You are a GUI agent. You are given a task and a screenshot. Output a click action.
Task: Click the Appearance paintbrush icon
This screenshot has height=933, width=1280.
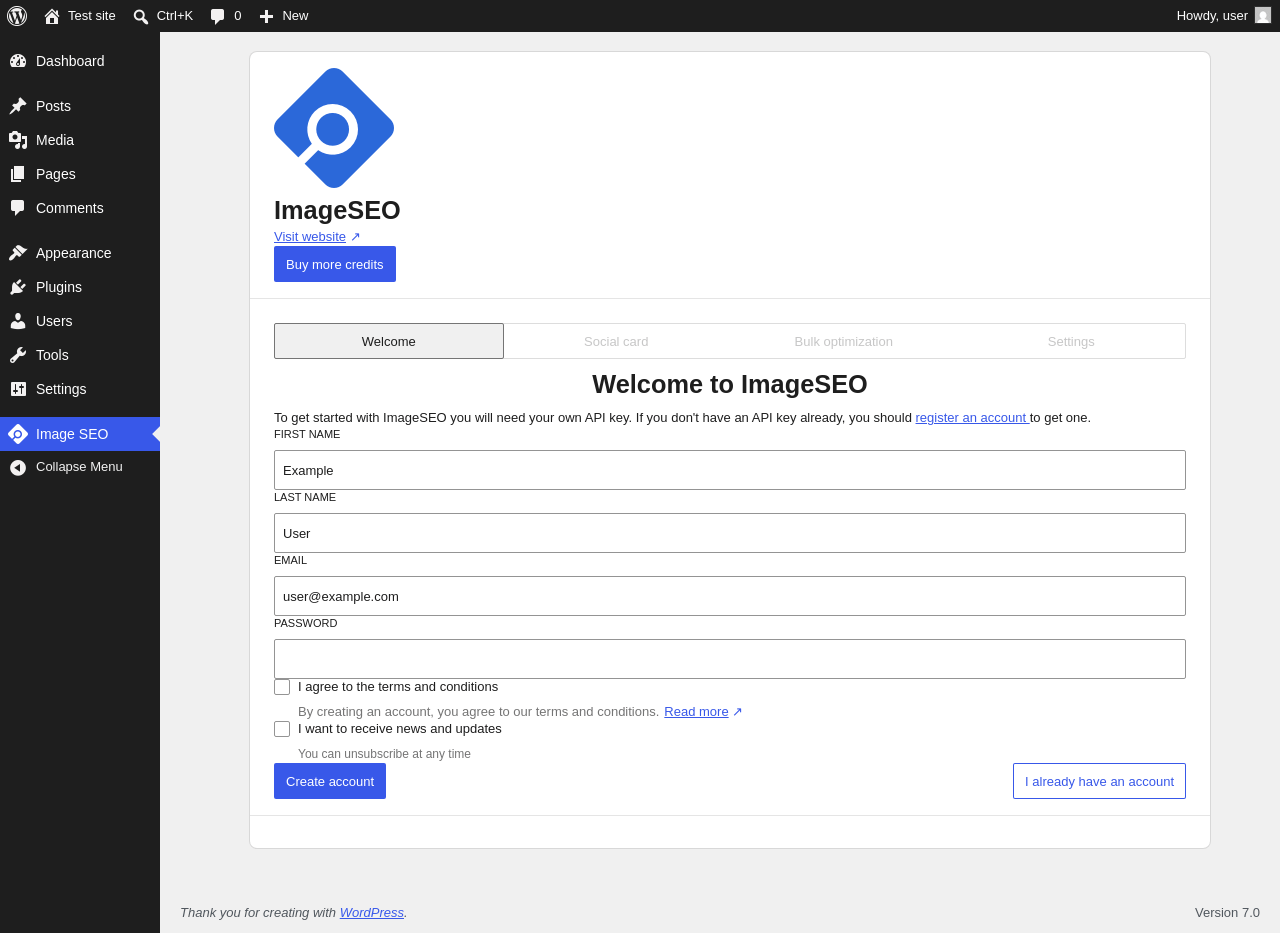pyautogui.click(x=18, y=253)
